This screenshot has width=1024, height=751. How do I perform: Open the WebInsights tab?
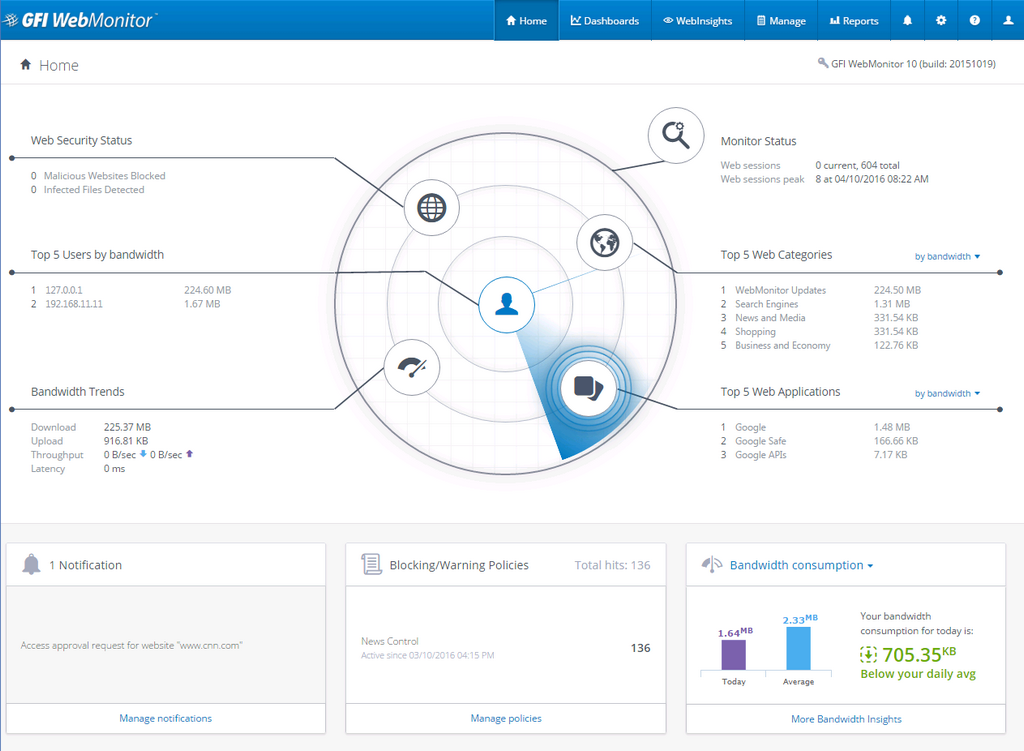pos(697,20)
